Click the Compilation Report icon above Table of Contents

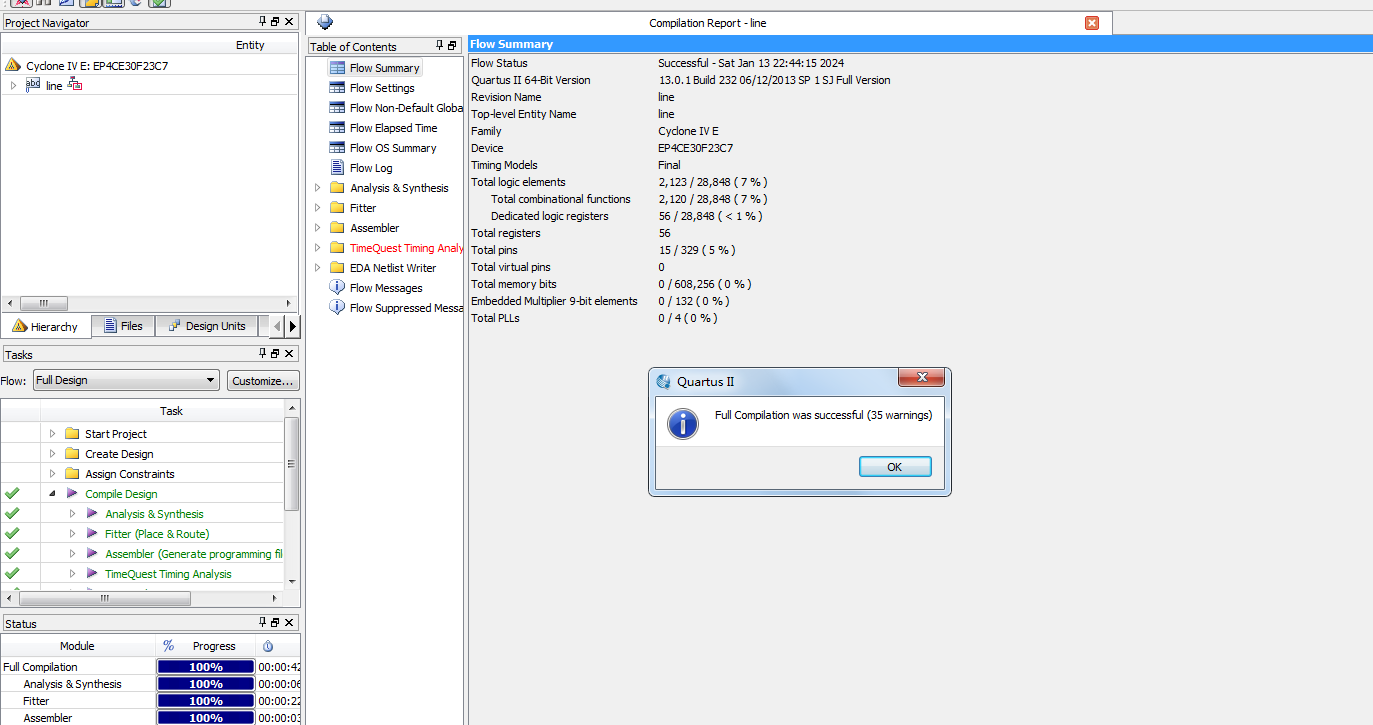click(325, 22)
